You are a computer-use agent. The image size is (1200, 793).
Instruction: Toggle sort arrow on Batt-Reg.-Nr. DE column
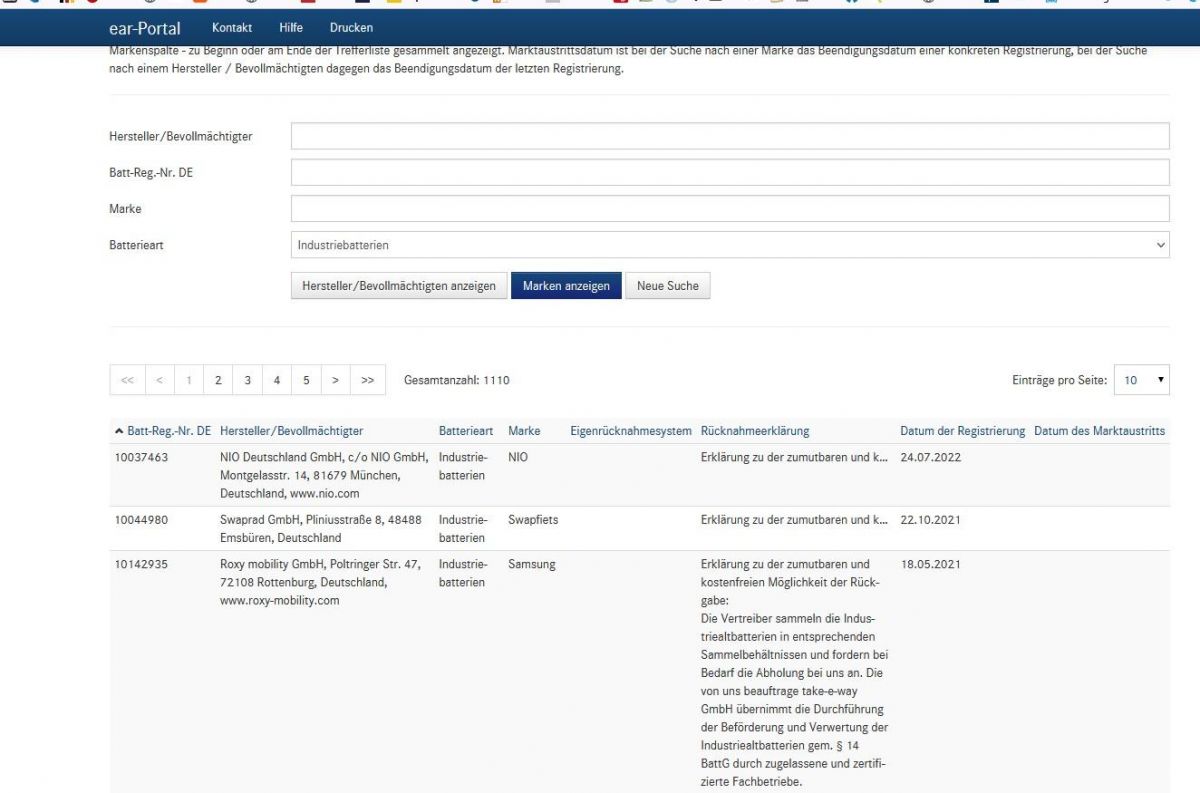pyautogui.click(x=120, y=431)
